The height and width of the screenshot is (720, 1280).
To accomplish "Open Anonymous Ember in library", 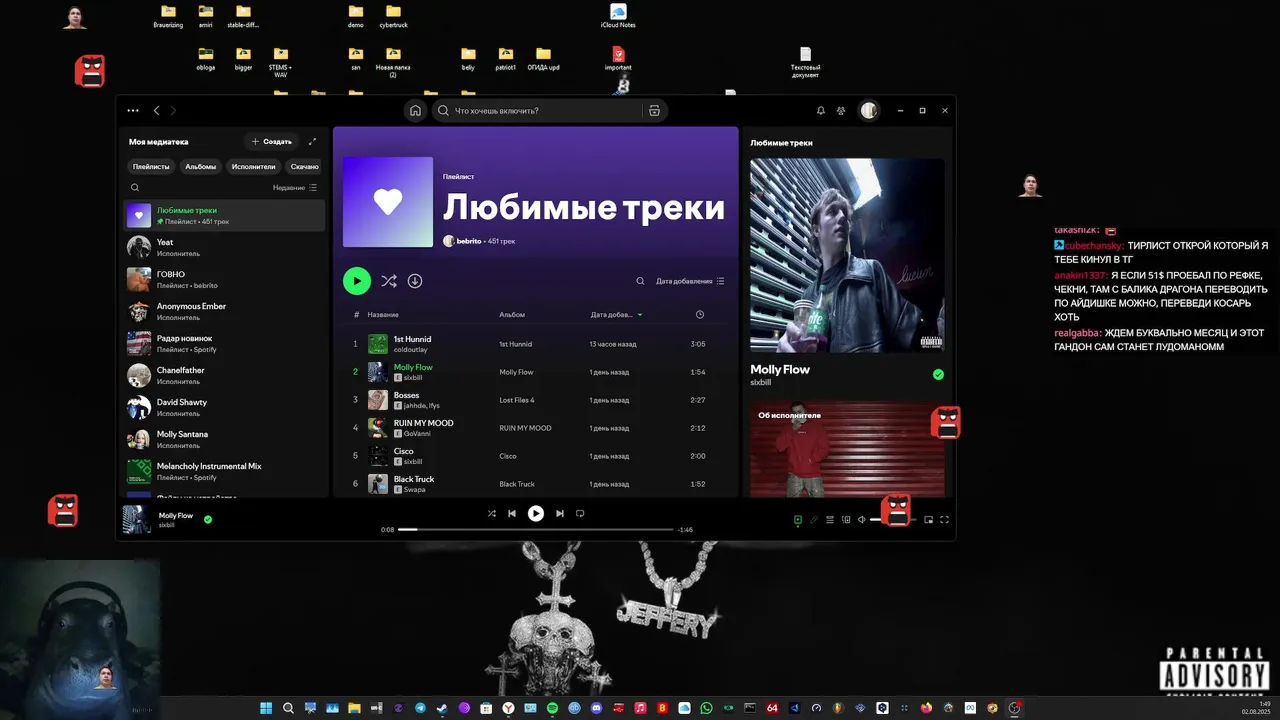I will 225,311.
